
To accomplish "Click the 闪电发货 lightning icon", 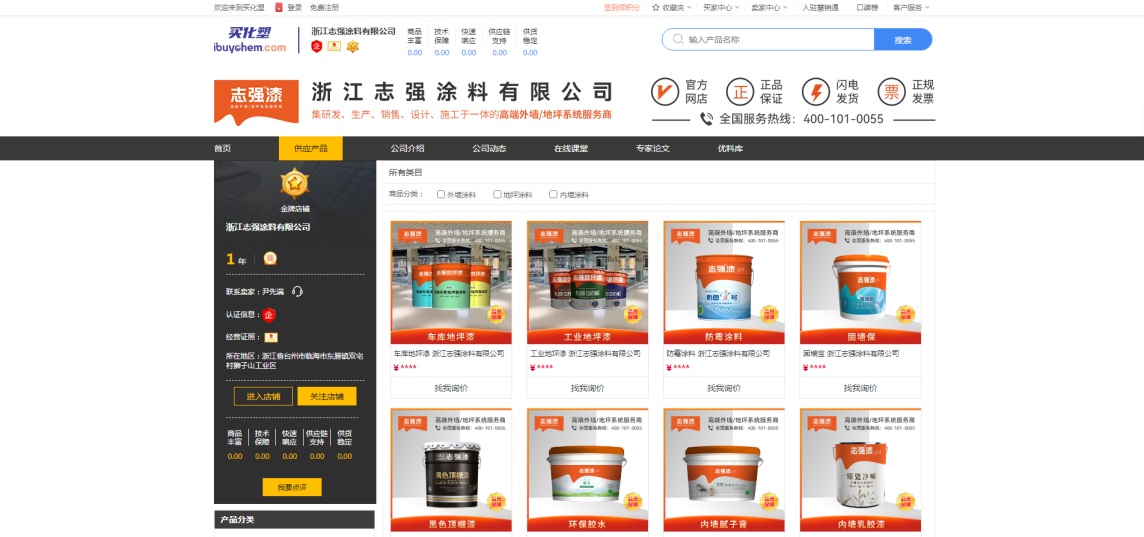I will (816, 92).
